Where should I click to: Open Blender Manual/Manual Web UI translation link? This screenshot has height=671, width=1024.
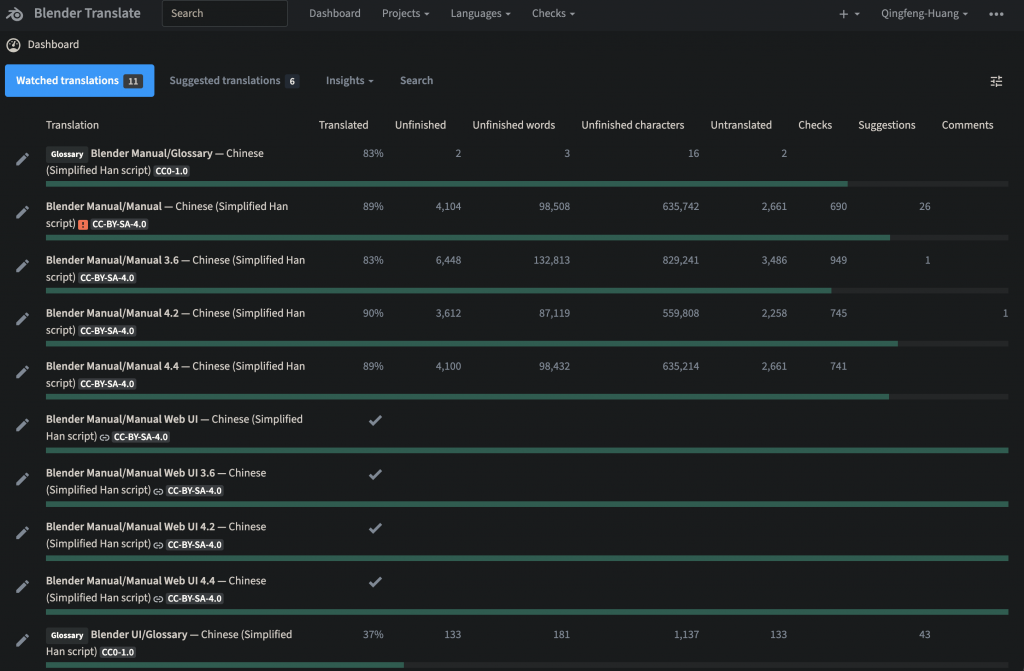point(174,427)
